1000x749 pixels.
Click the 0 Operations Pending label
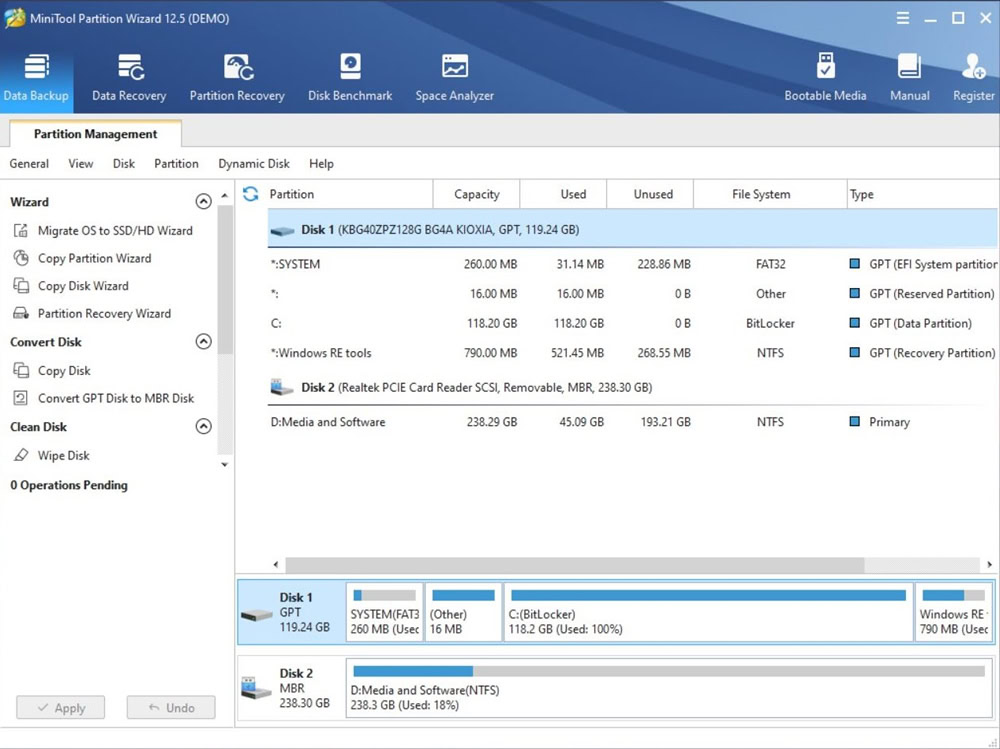tap(69, 485)
